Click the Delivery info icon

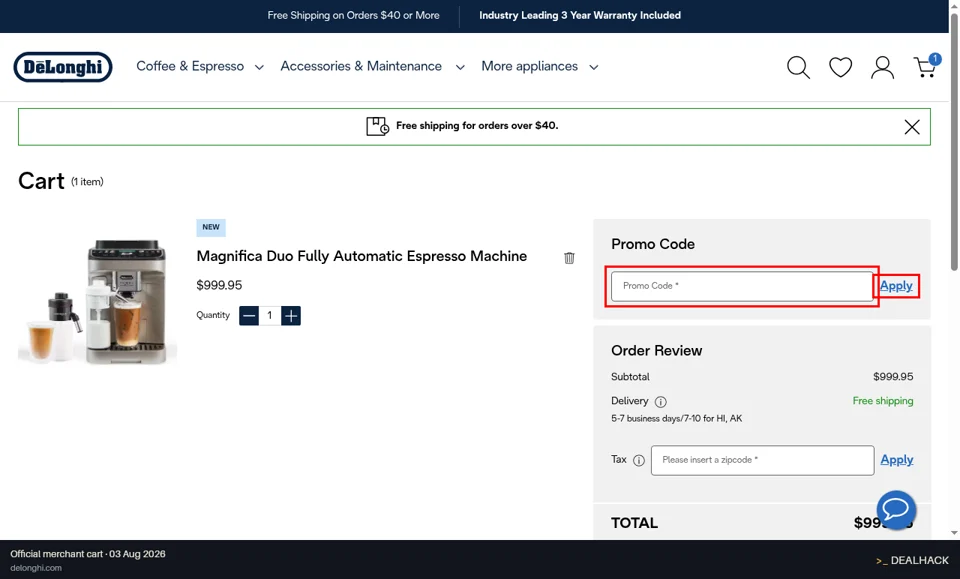click(661, 402)
